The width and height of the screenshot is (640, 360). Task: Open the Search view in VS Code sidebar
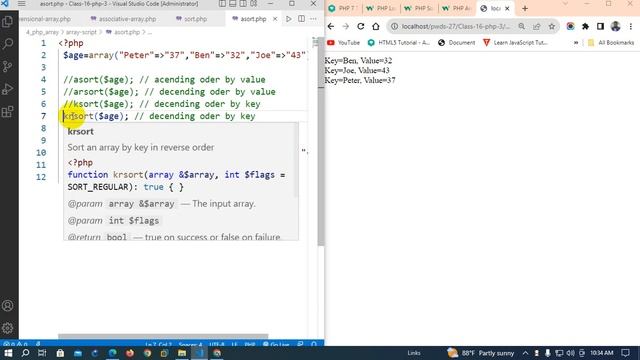(7, 44)
